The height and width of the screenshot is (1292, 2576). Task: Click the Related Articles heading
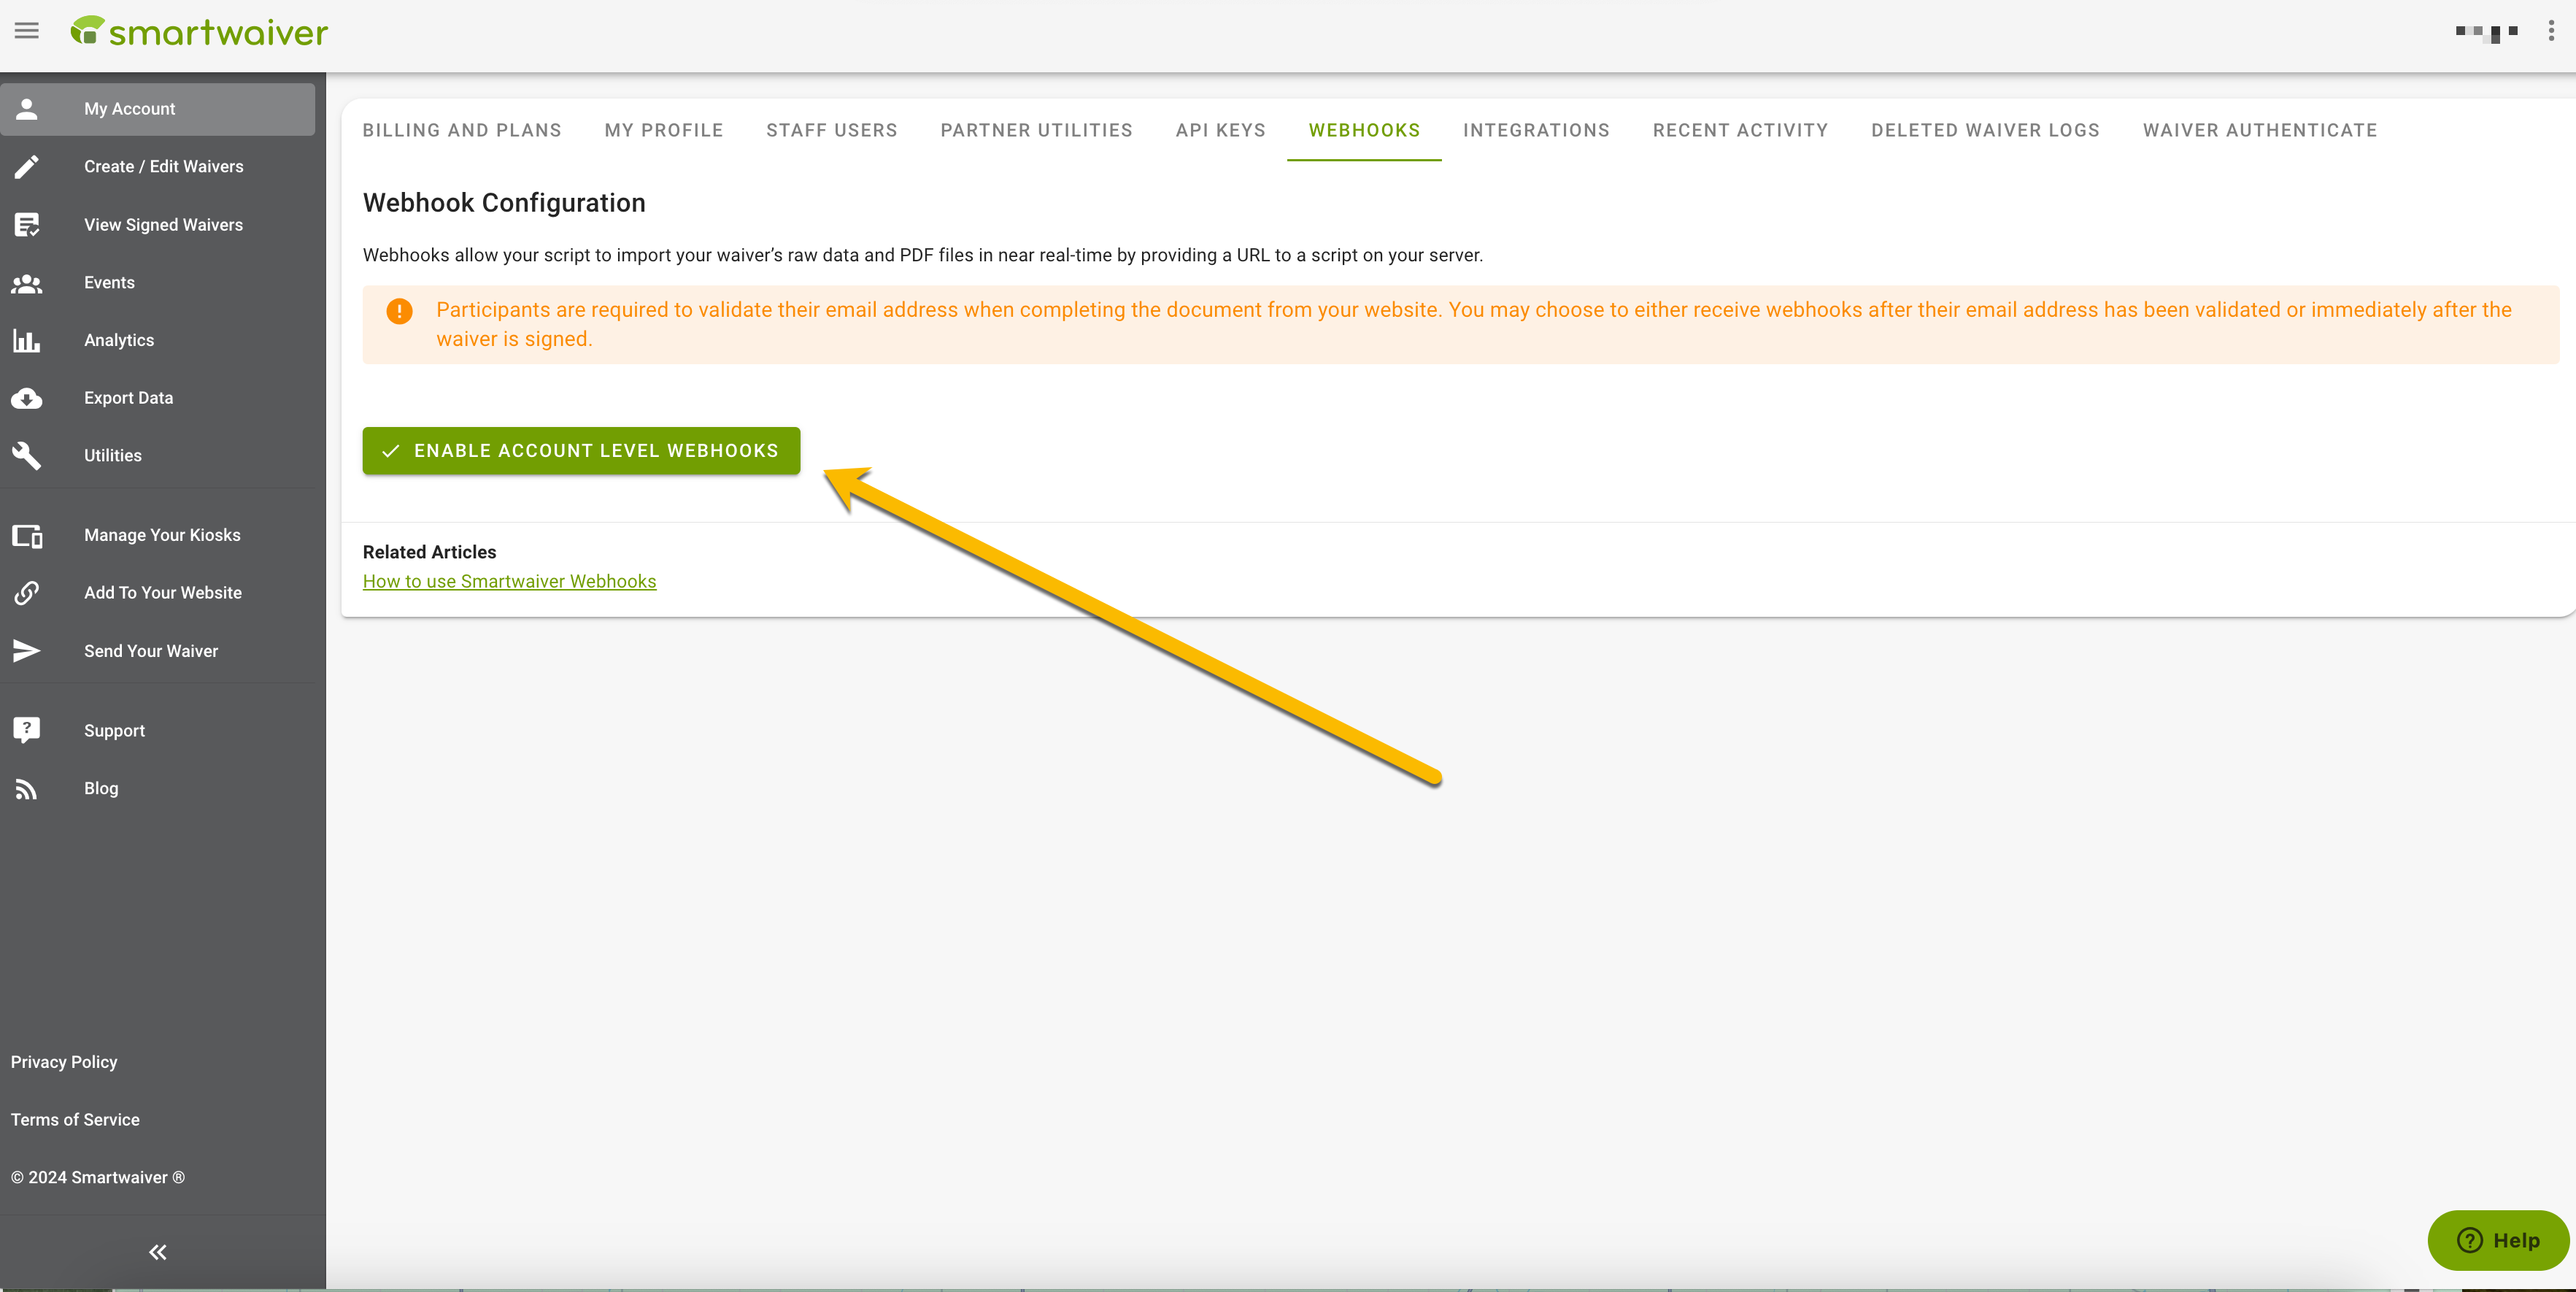[x=429, y=552]
